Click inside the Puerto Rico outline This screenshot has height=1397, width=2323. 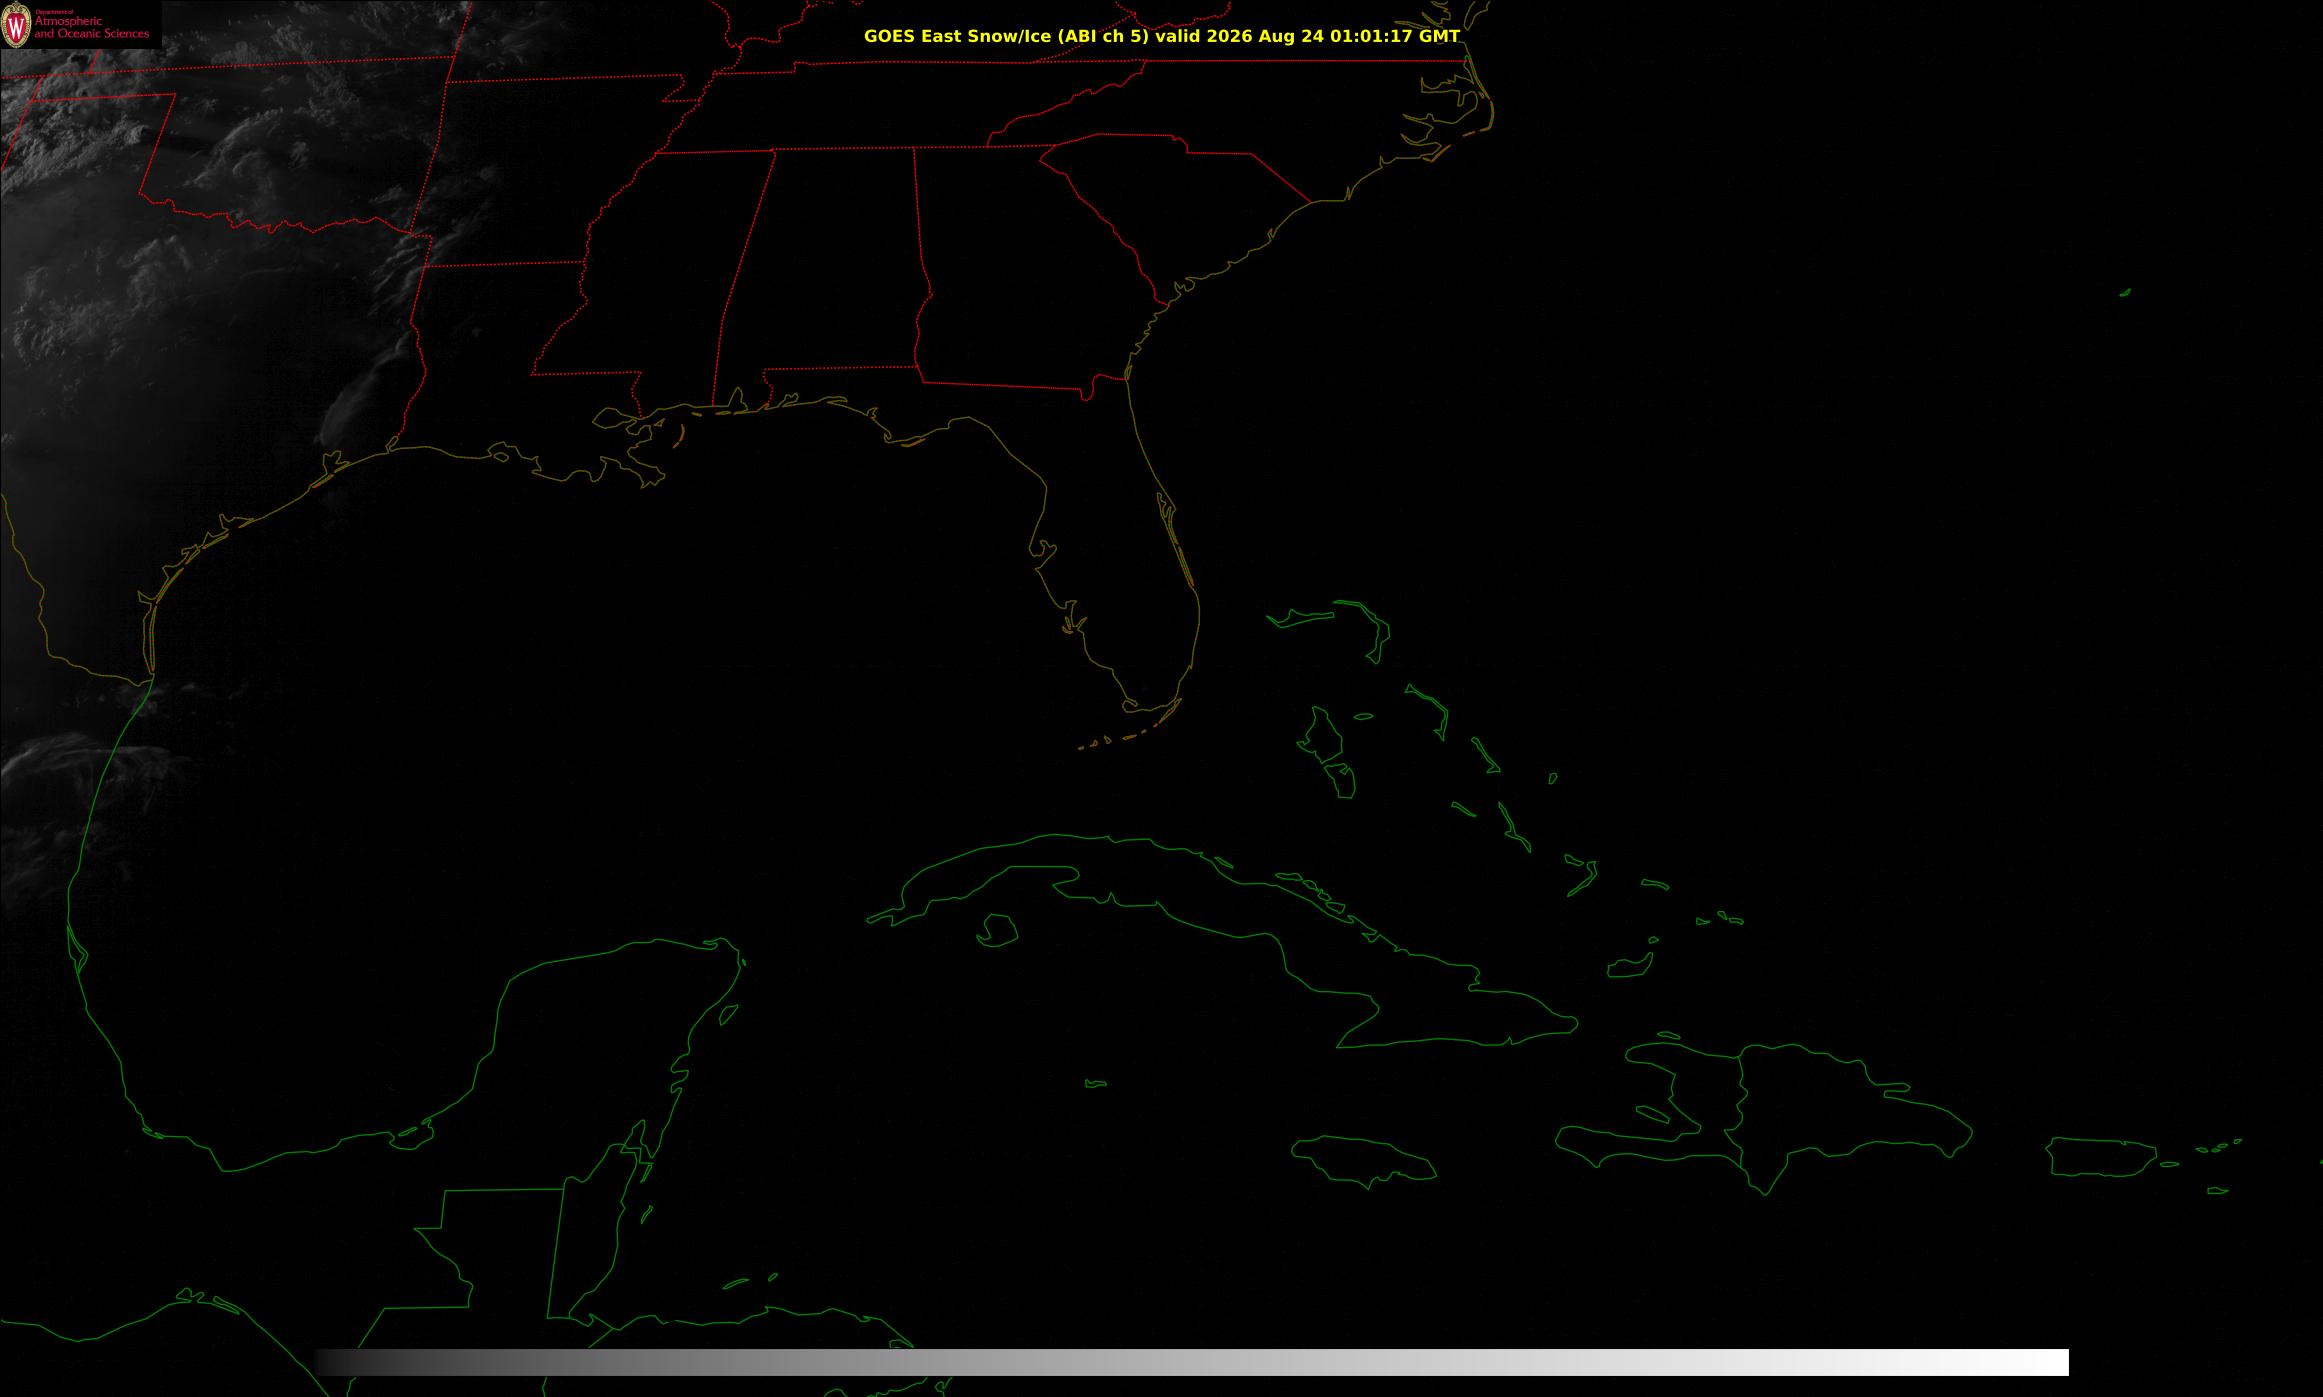point(2100,1157)
